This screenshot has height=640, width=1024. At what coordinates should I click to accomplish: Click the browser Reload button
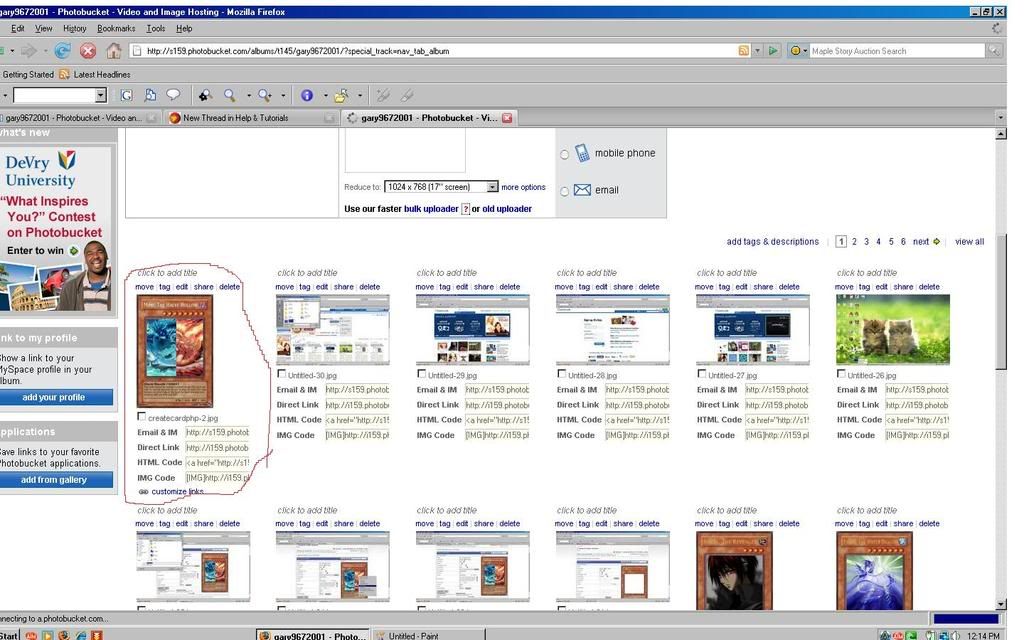click(x=62, y=51)
